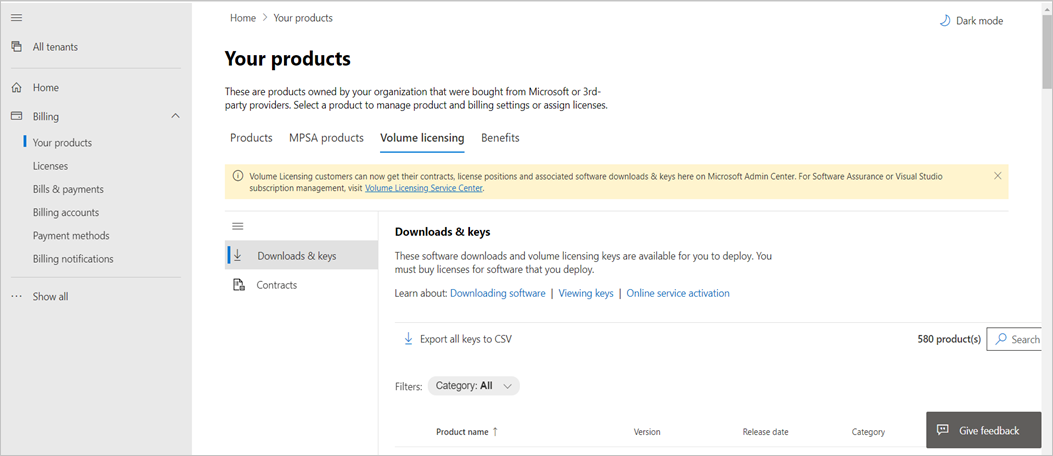Select Downloads & keys menu item
Image resolution: width=1053 pixels, height=456 pixels.
coord(301,255)
